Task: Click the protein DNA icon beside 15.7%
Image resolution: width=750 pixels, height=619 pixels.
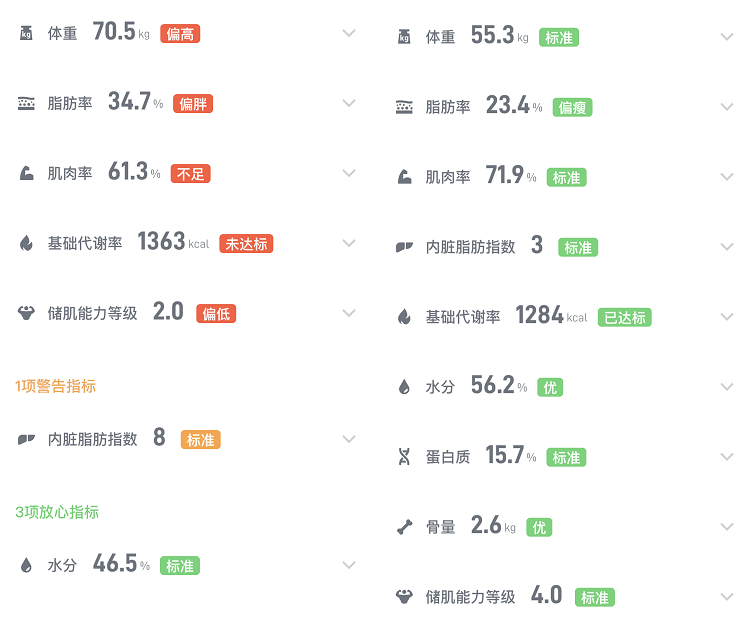Action: pos(405,456)
